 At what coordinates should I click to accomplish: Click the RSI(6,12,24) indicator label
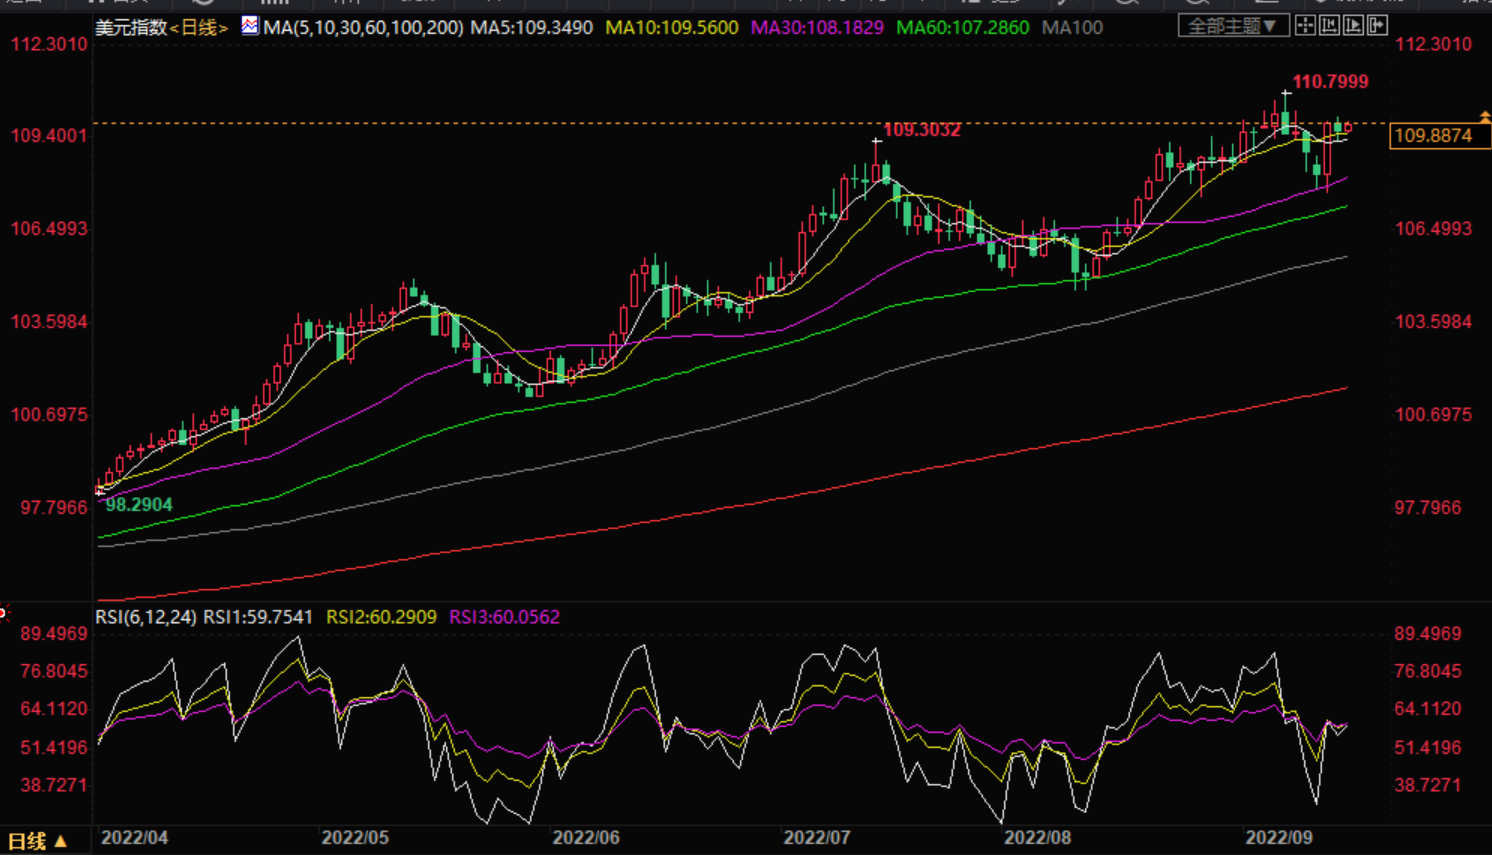coord(145,617)
